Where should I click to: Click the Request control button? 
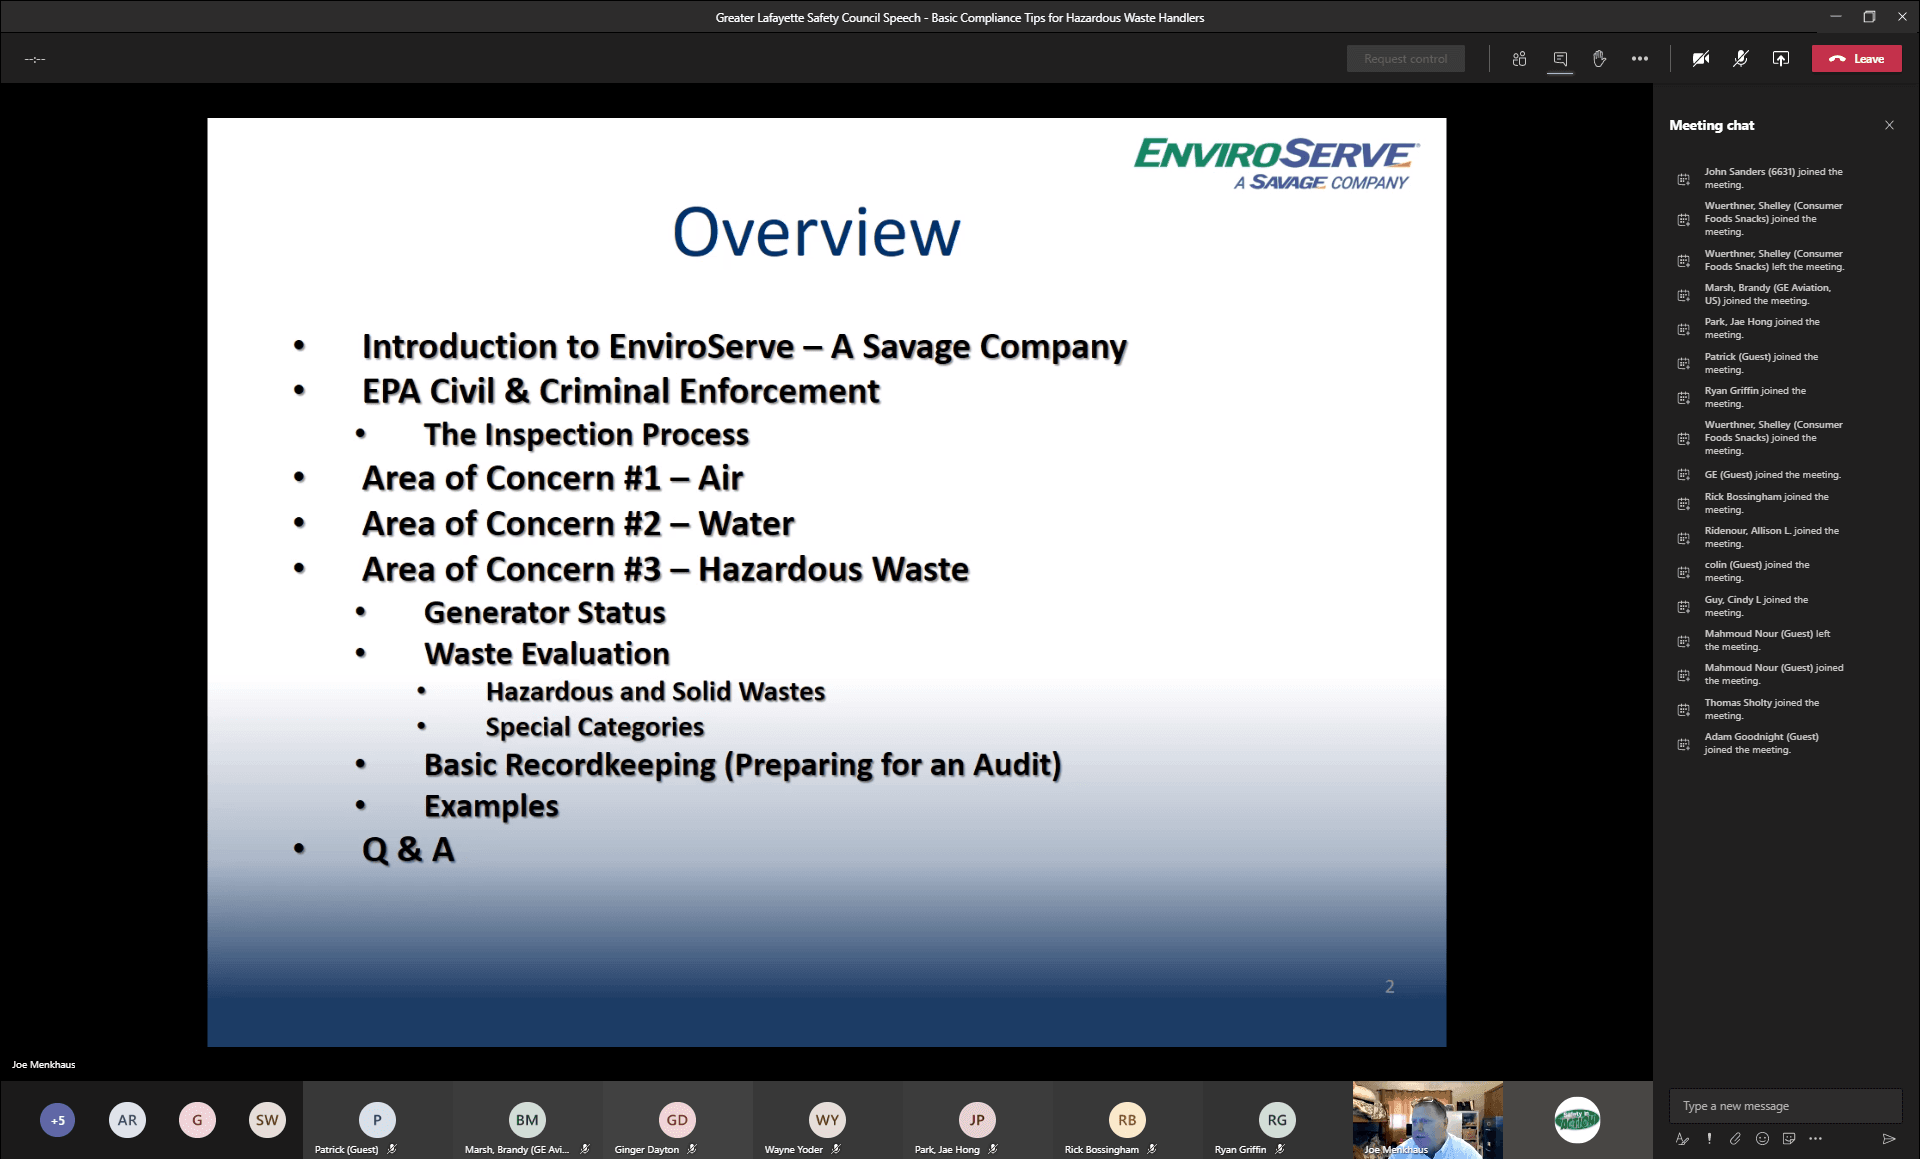coord(1405,58)
